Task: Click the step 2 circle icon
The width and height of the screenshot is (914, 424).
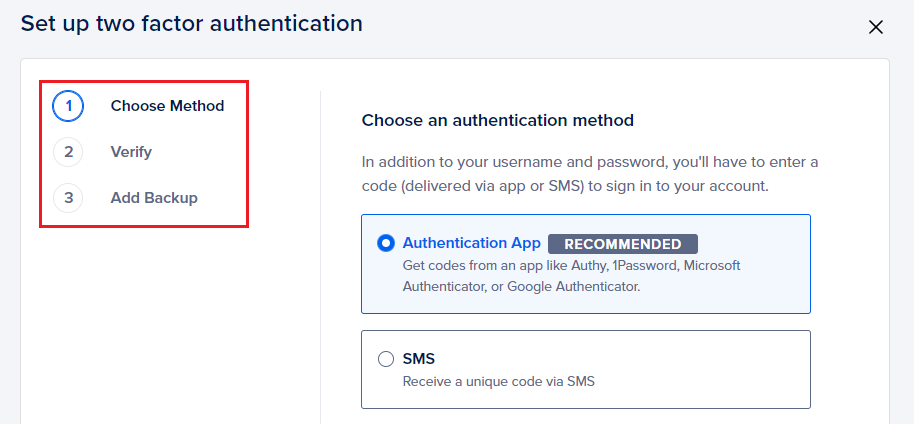Action: (68, 152)
